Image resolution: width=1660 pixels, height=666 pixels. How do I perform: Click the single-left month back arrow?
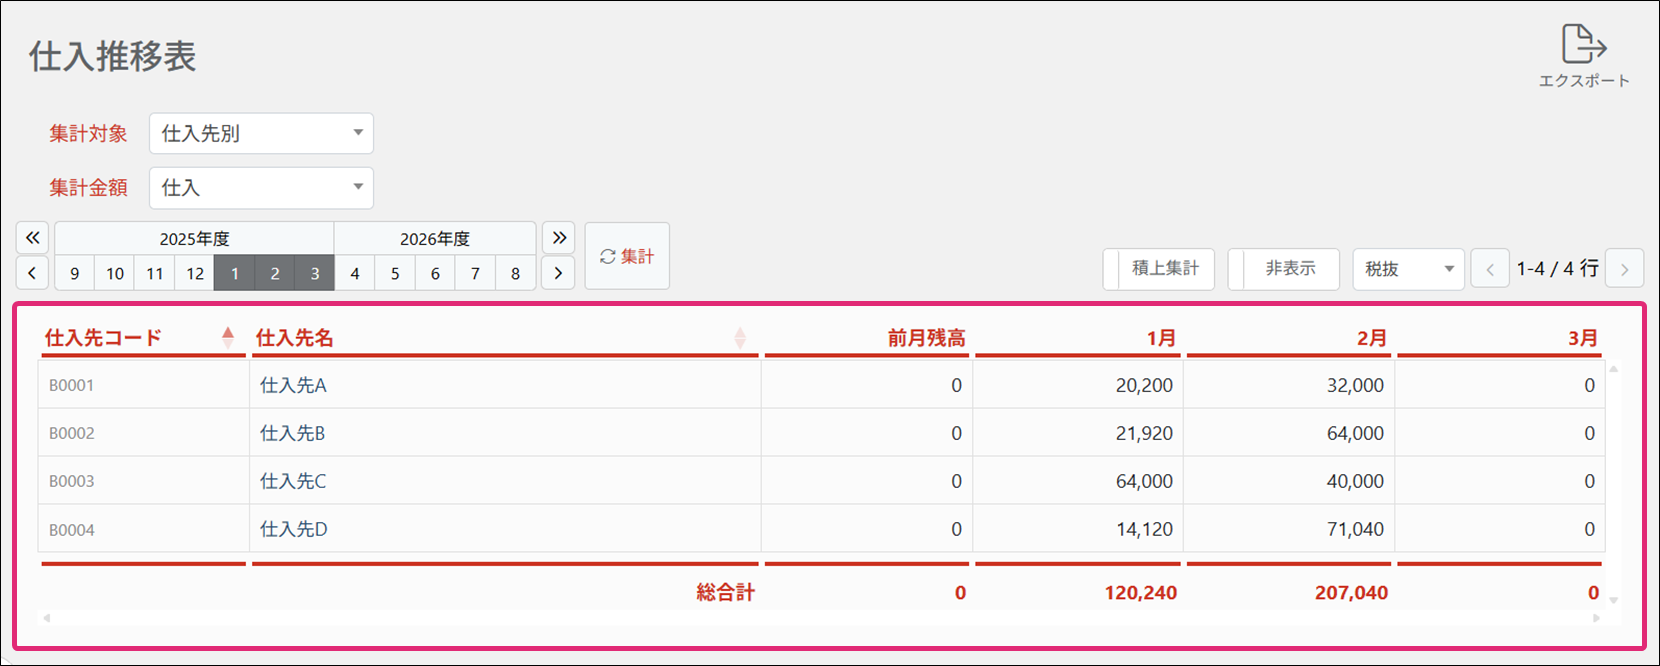coord(32,273)
